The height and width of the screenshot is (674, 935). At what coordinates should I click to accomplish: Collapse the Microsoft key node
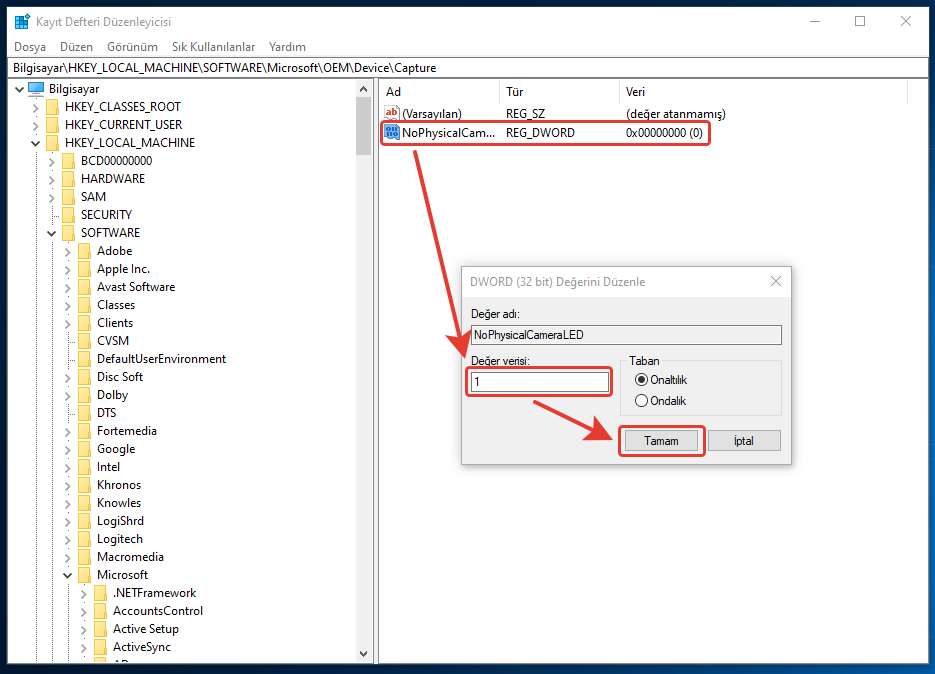tap(68, 575)
